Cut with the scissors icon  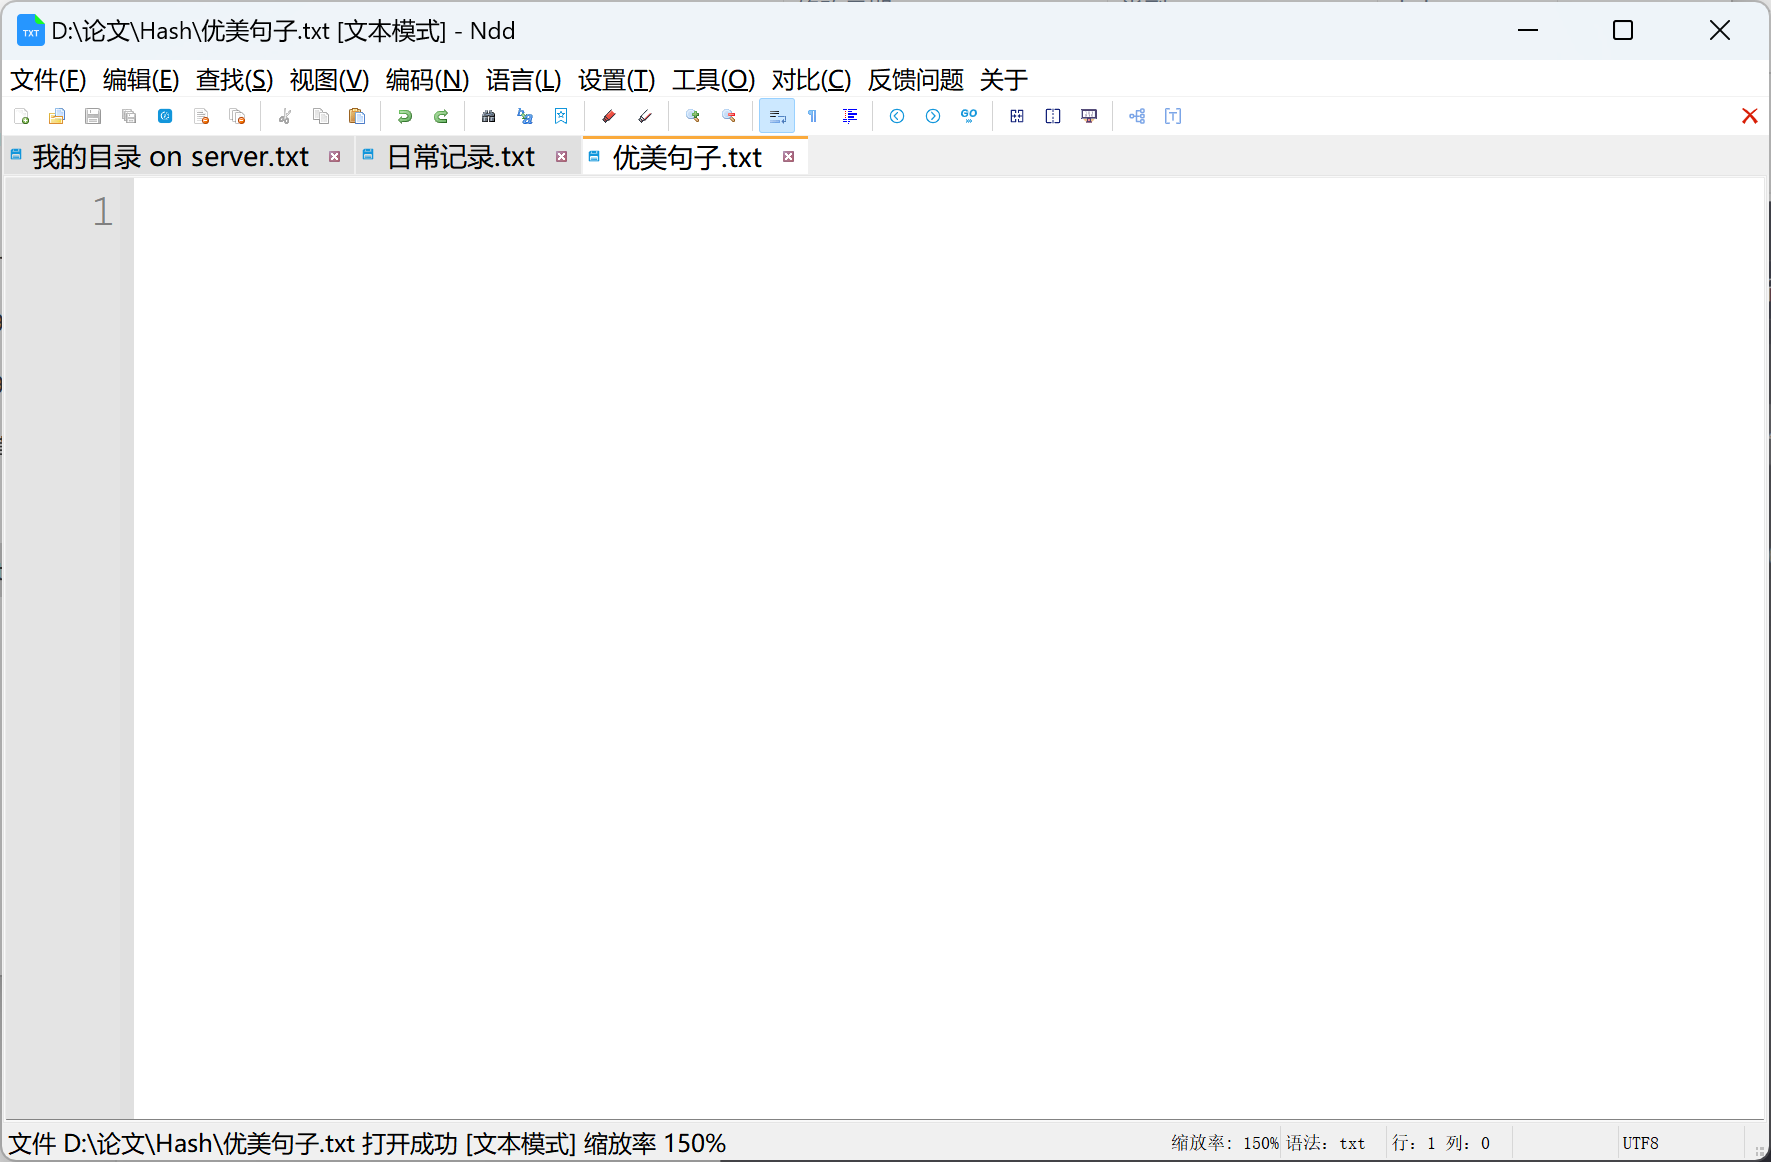click(x=285, y=116)
